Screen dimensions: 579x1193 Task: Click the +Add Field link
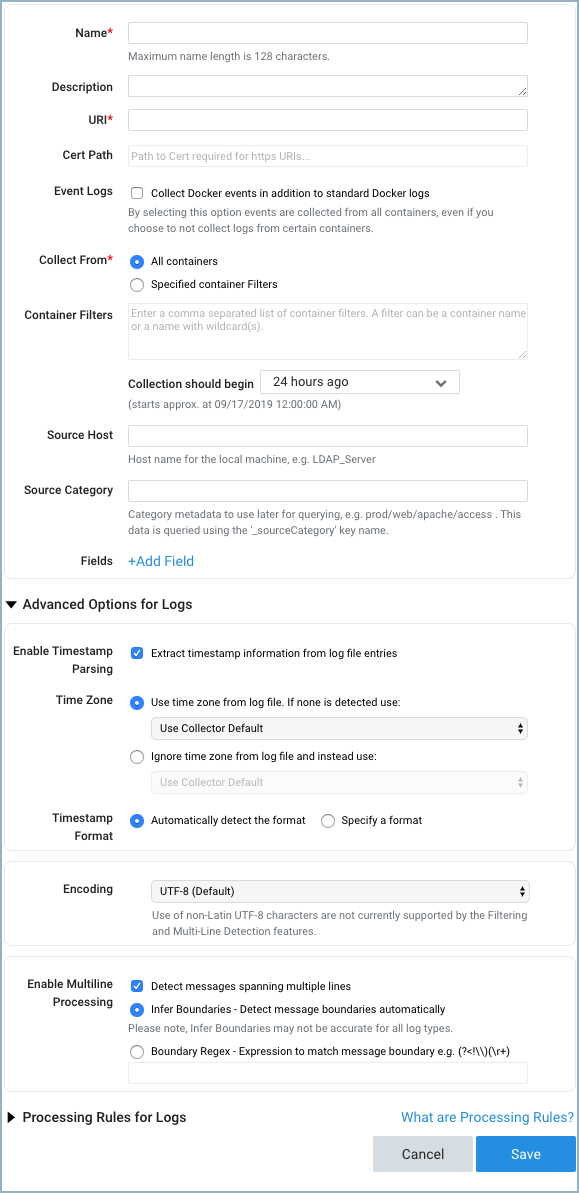[160, 561]
